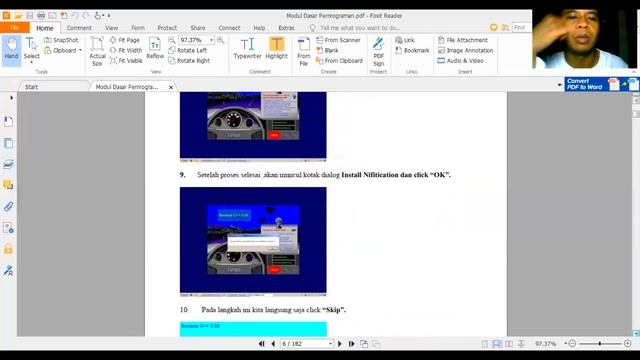
Task: Open the File menu
Action: coord(15,28)
